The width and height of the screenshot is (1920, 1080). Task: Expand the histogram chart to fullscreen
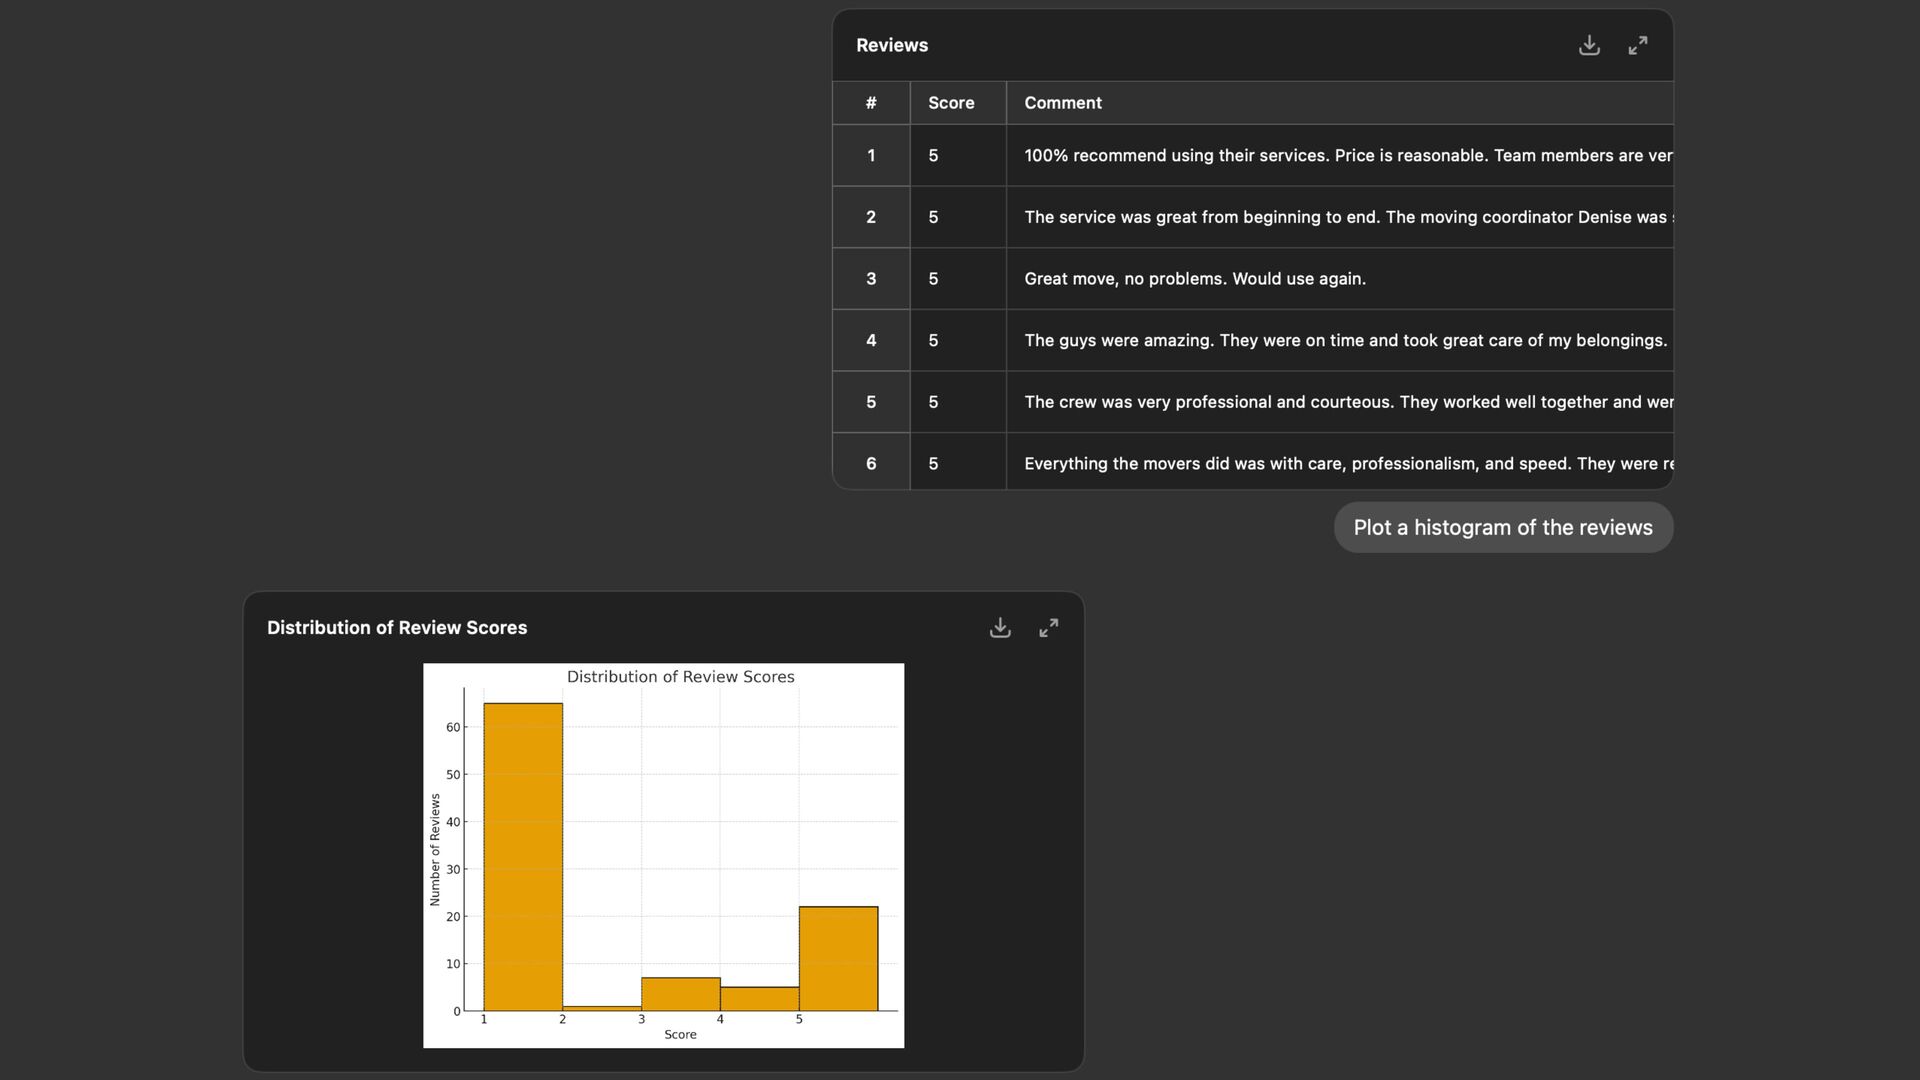(1048, 628)
